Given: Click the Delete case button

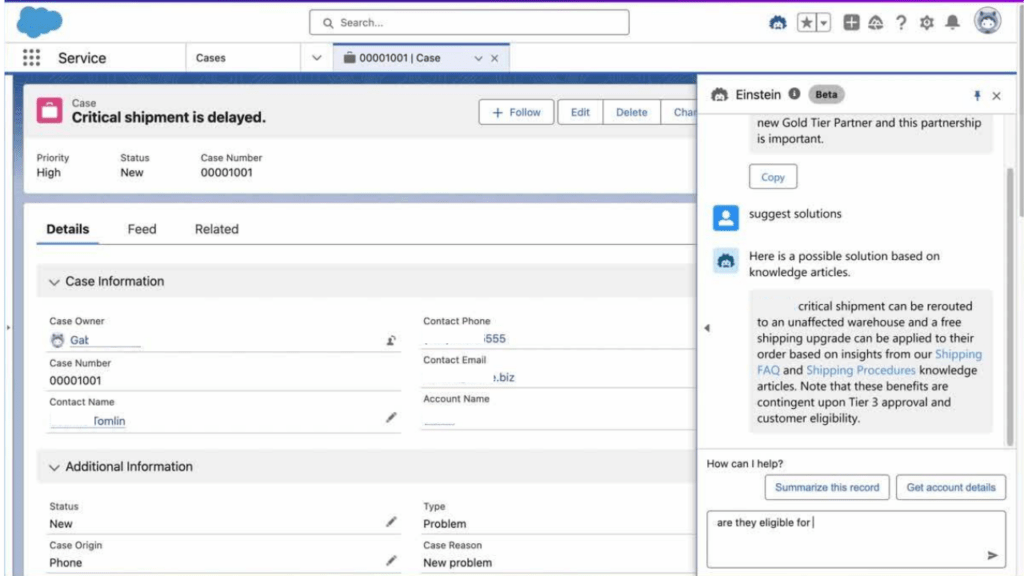Looking at the screenshot, I should [x=631, y=112].
